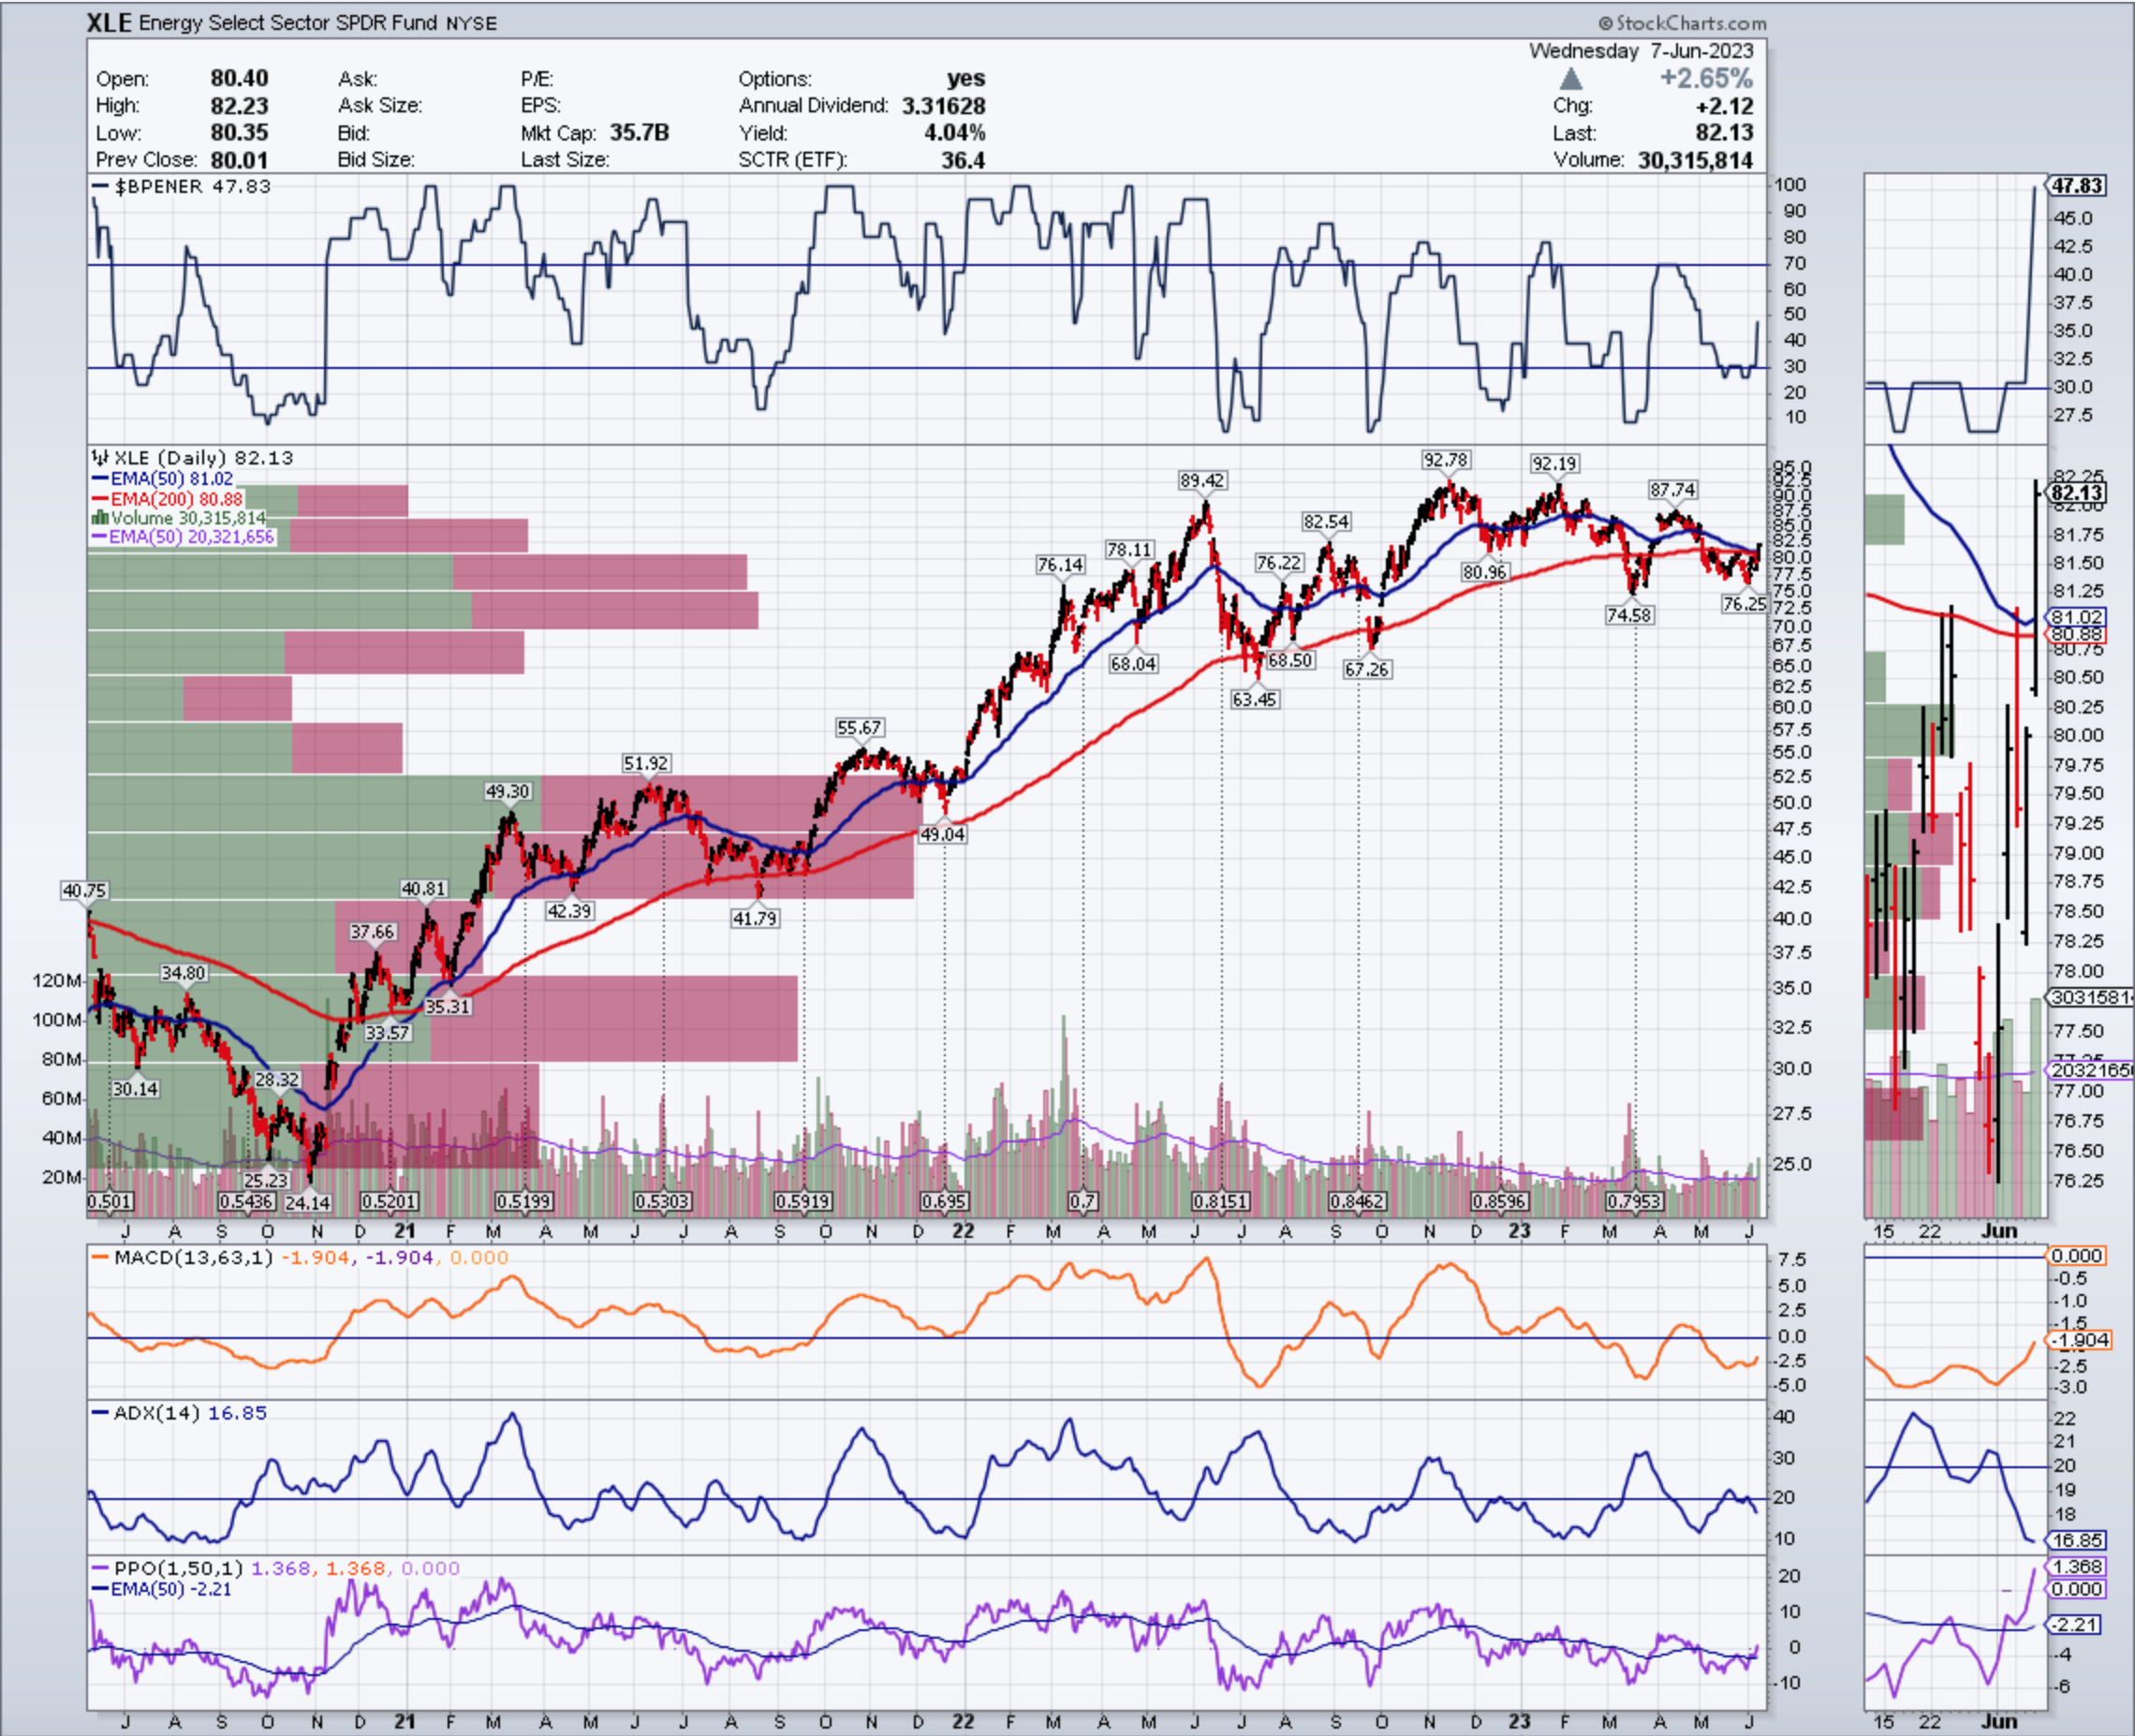Click the 81.02 EMA tag in the right zoom panel
Screen dimensions: 2135x1736
pyautogui.click(x=2077, y=617)
